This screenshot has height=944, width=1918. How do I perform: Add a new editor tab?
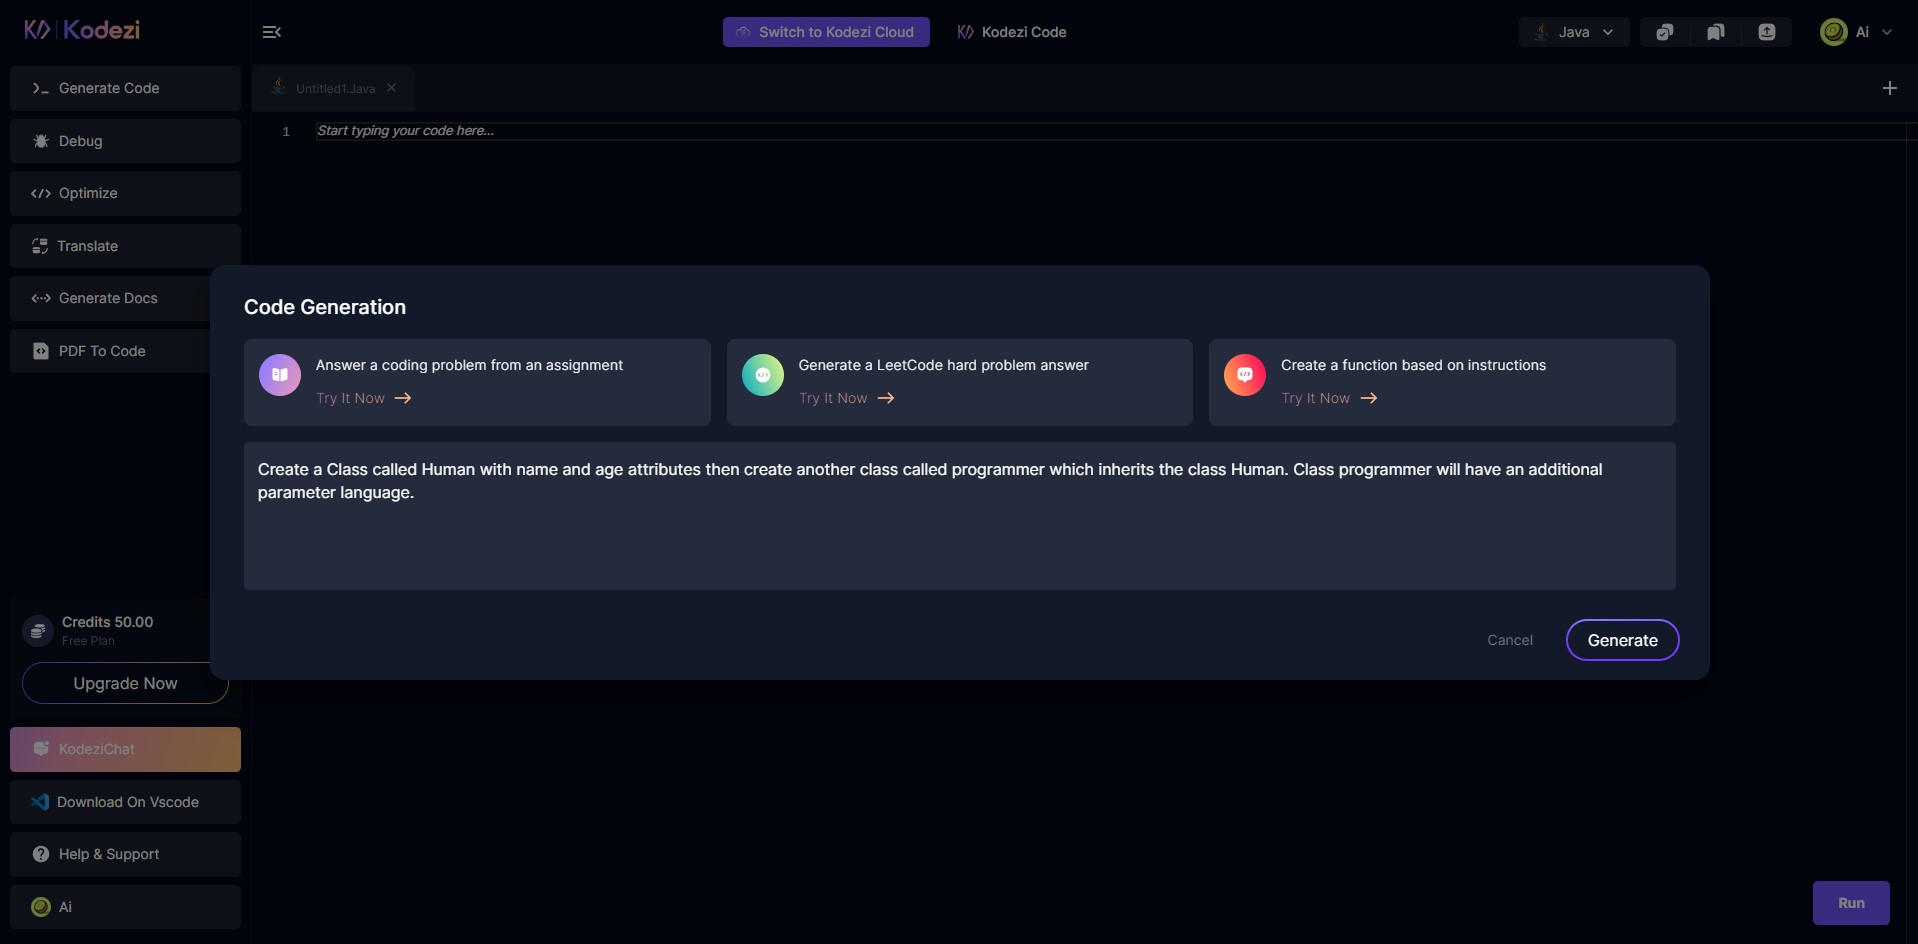click(x=1890, y=88)
